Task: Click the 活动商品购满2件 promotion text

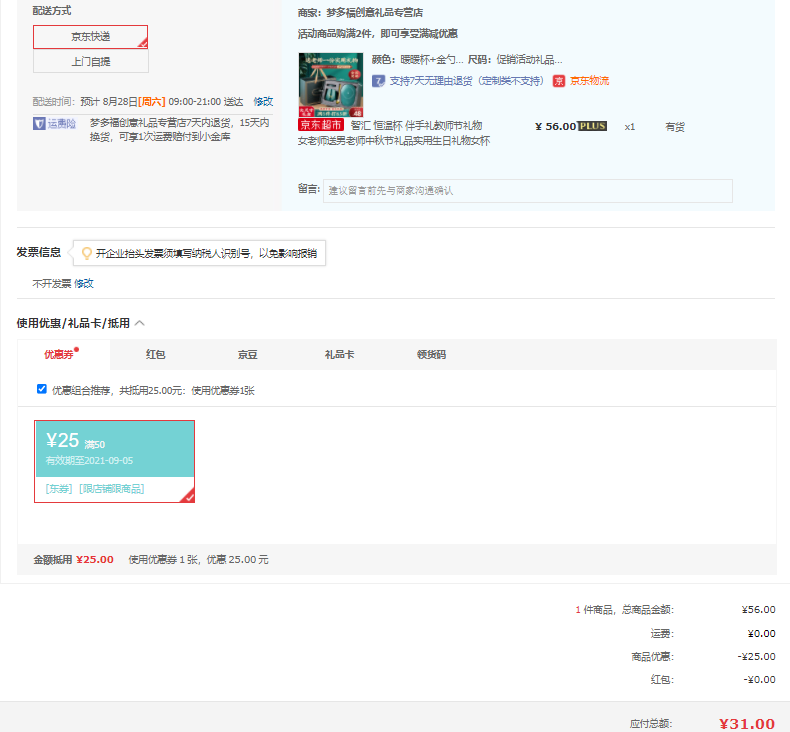Action: (378, 34)
